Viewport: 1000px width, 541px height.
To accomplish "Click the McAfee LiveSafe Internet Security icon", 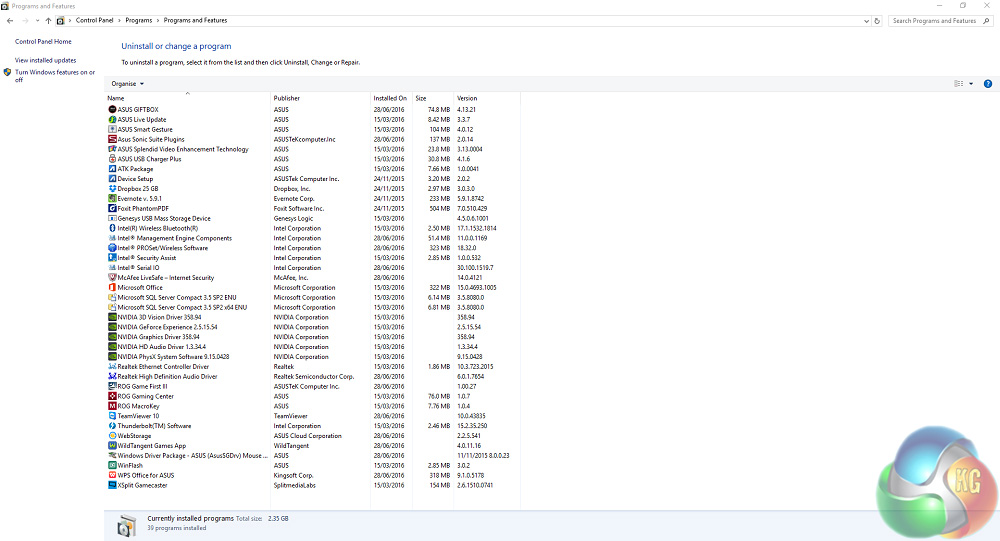I will [x=112, y=278].
